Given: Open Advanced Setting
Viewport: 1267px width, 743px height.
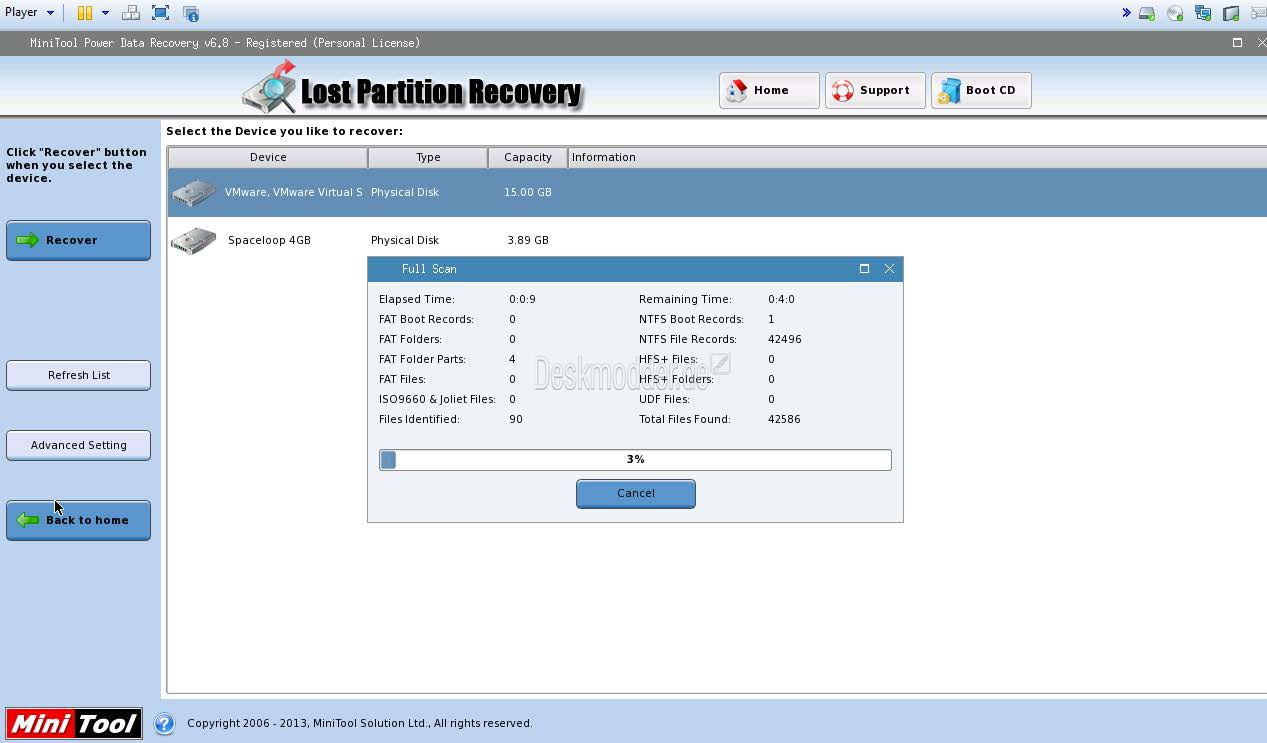Looking at the screenshot, I should tap(78, 445).
